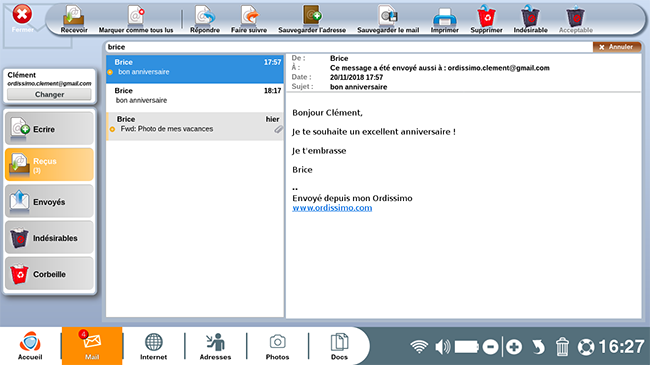Click the subject bon anniversaire in header
Screen dimensions: 650x365
[359, 87]
